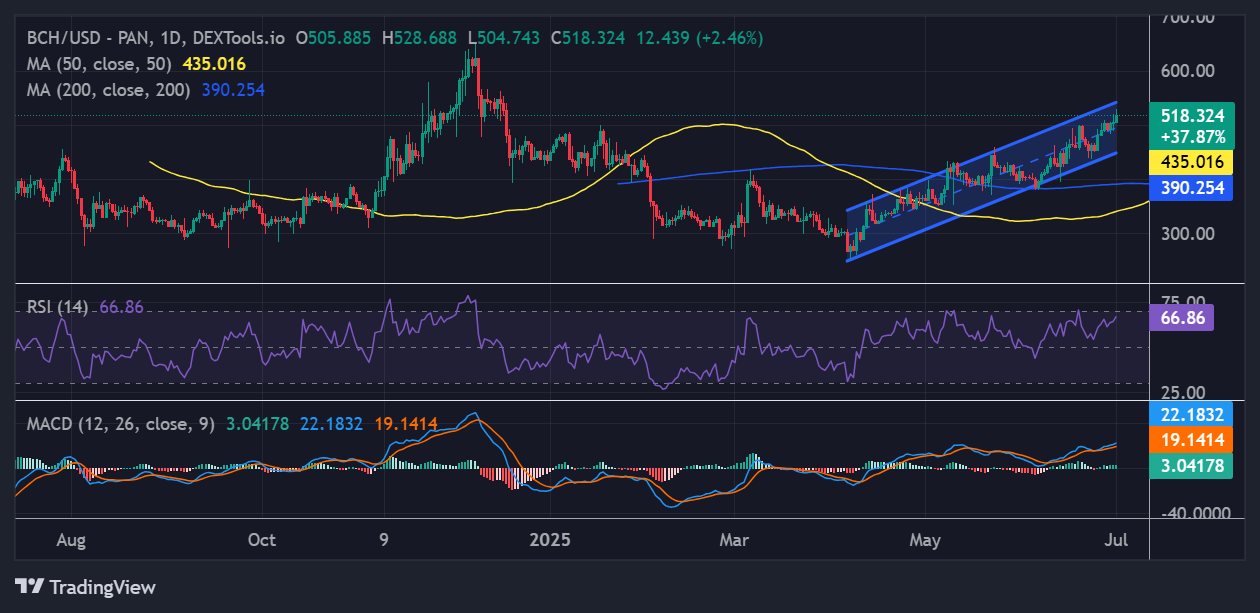This screenshot has width=1260, height=613.
Task: Click the 700.00 price axis label
Action: point(1187,18)
